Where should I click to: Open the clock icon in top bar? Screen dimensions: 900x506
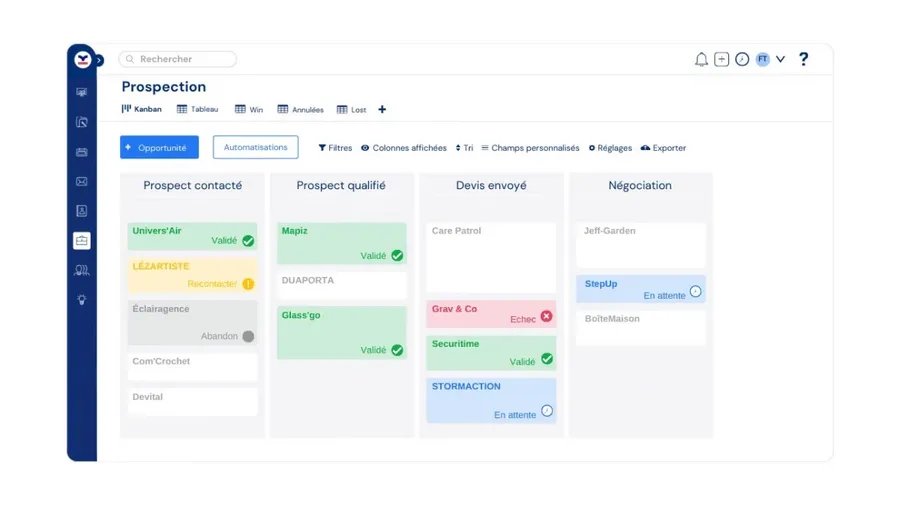(x=742, y=60)
